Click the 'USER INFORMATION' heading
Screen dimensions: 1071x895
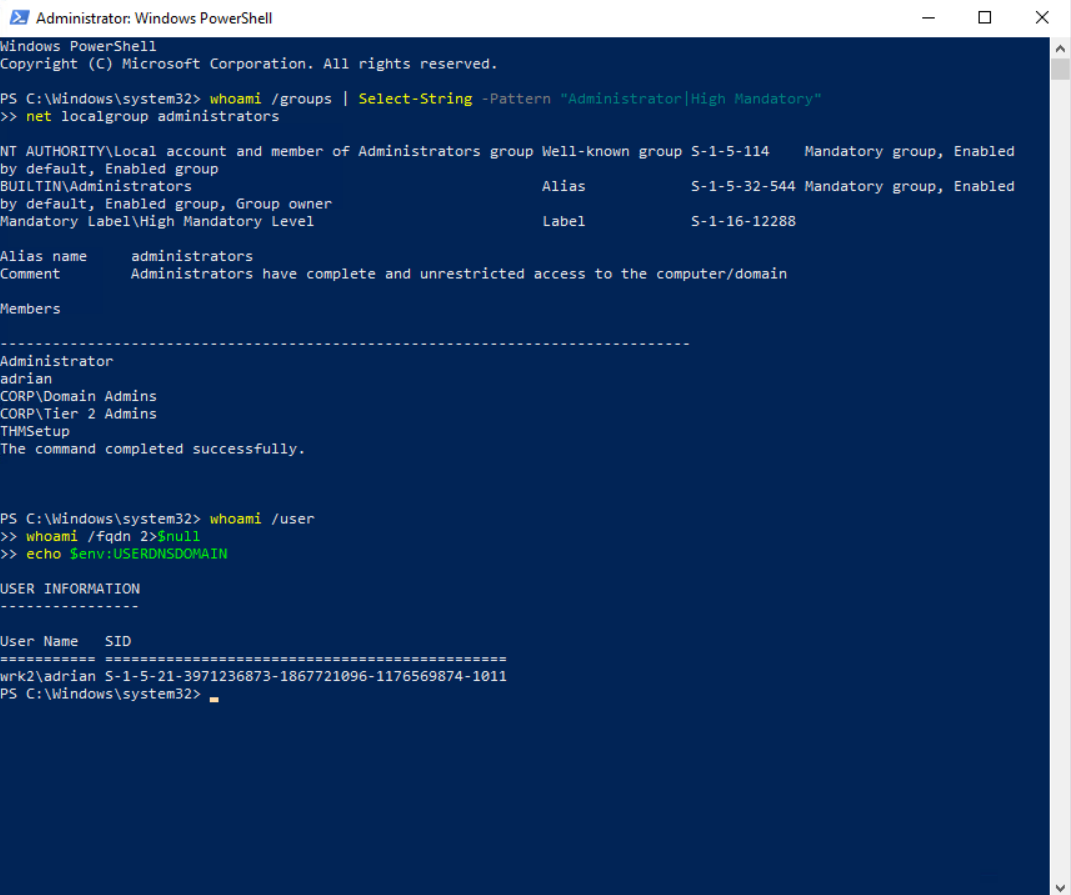tap(70, 589)
